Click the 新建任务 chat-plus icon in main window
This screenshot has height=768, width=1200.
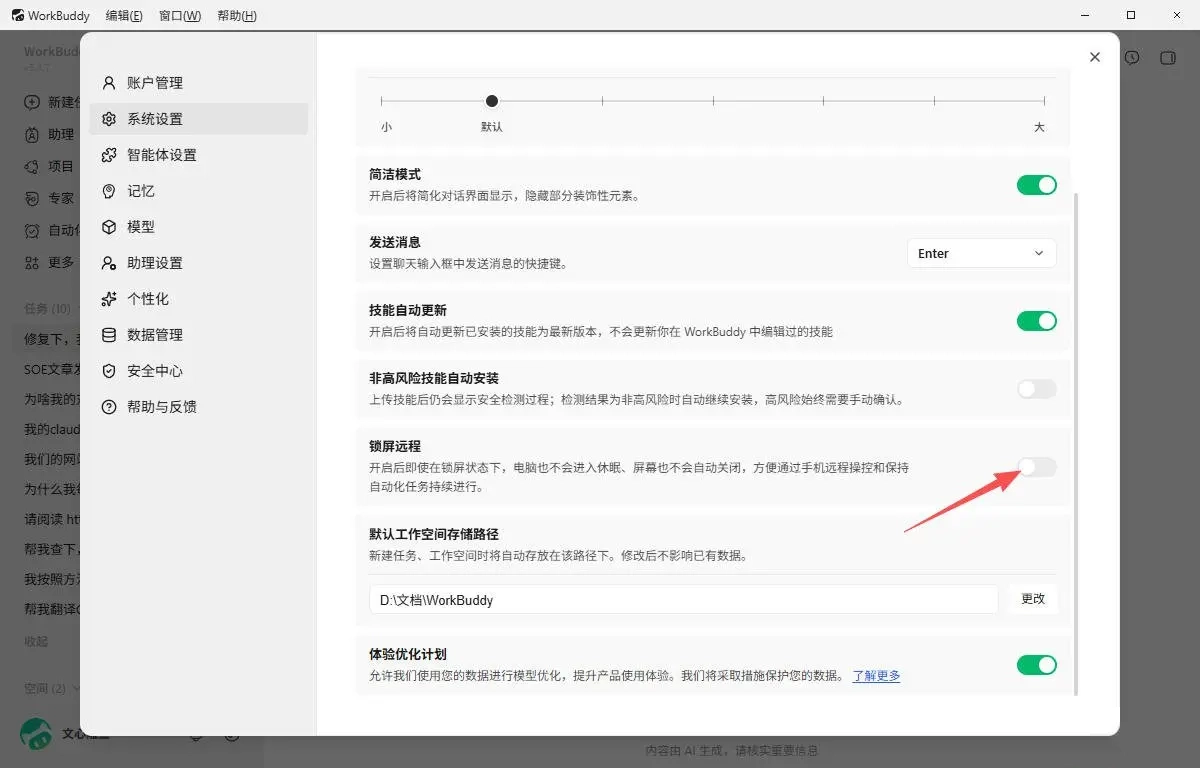(x=32, y=102)
